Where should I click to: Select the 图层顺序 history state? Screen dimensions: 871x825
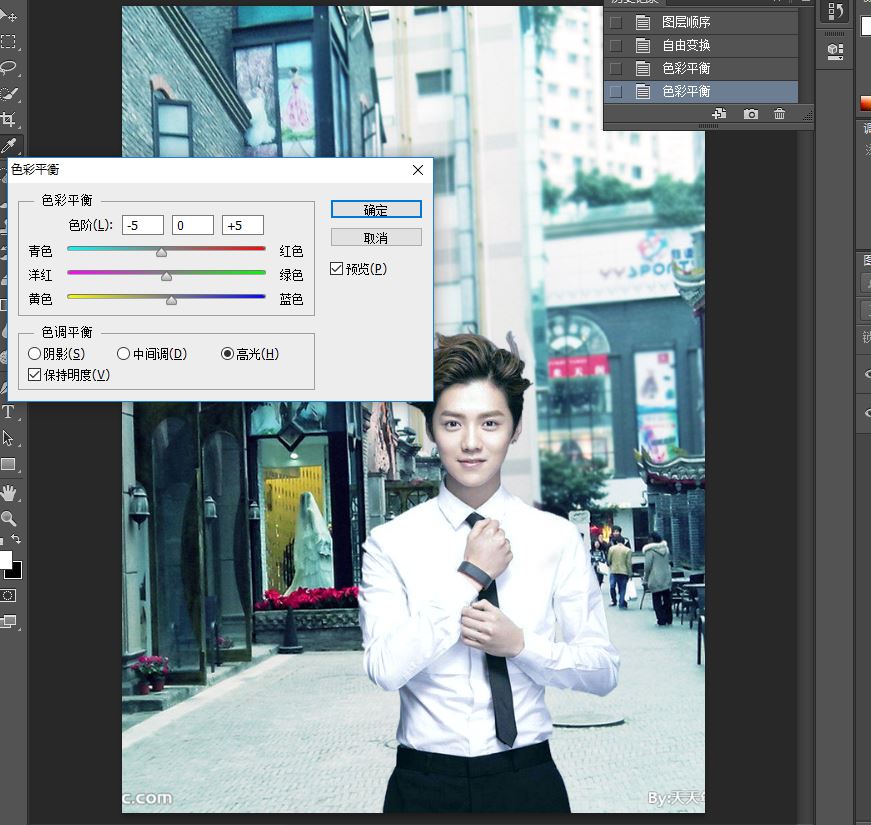701,22
